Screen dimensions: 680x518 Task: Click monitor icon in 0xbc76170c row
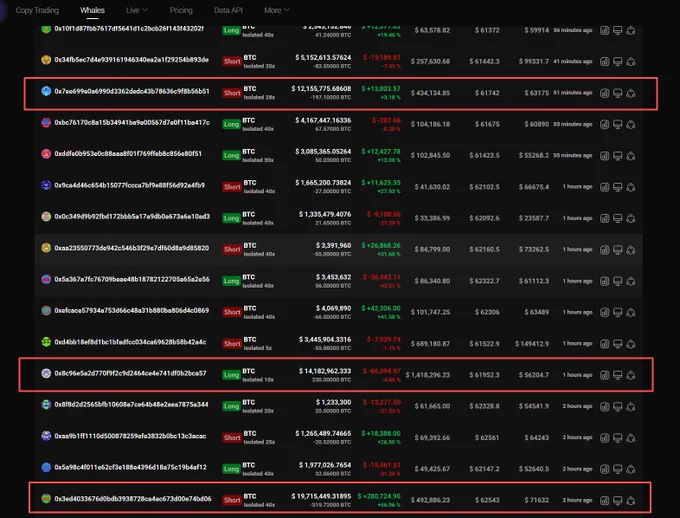tap(618, 125)
